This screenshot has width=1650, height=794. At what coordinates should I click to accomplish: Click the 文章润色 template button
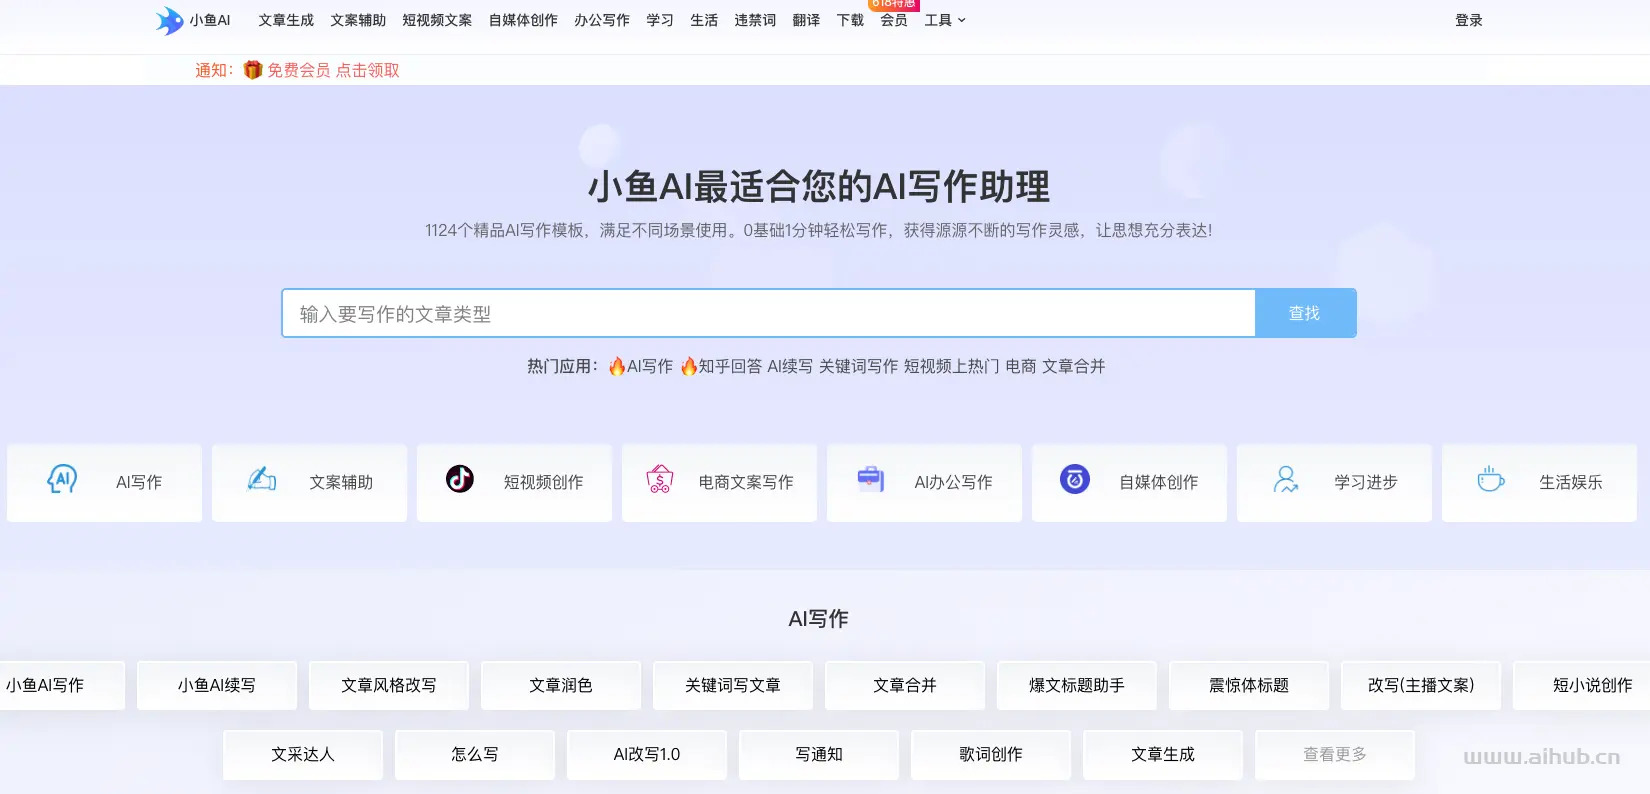(x=561, y=685)
